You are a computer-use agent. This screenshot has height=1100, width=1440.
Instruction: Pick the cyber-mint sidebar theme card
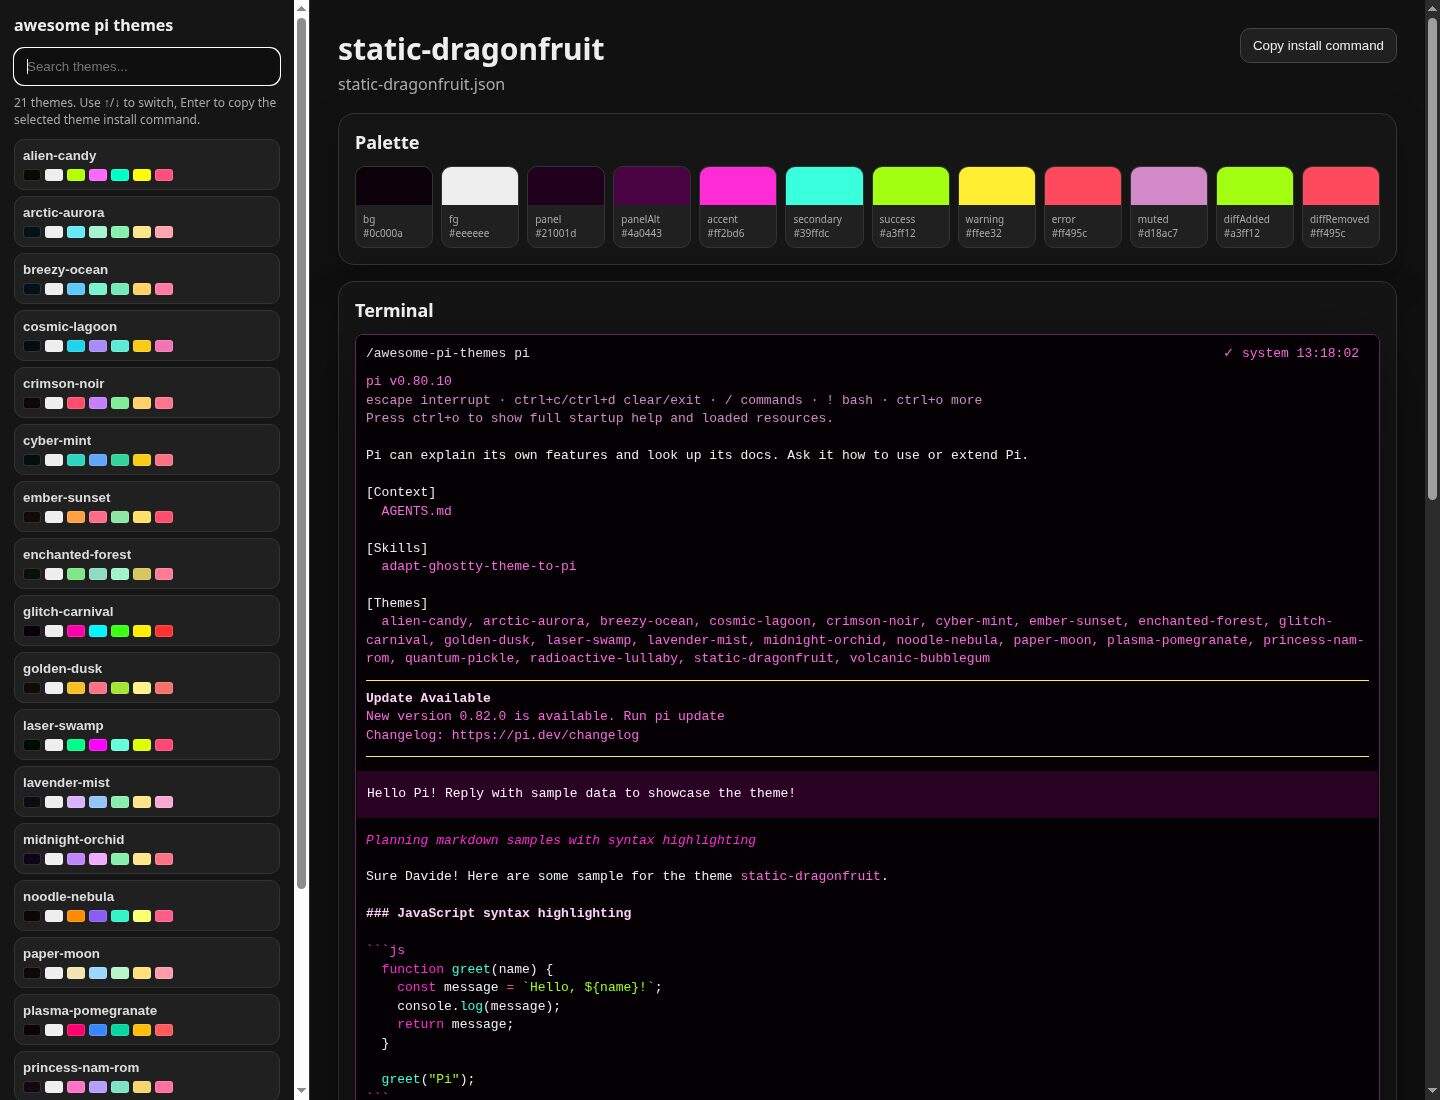147,450
